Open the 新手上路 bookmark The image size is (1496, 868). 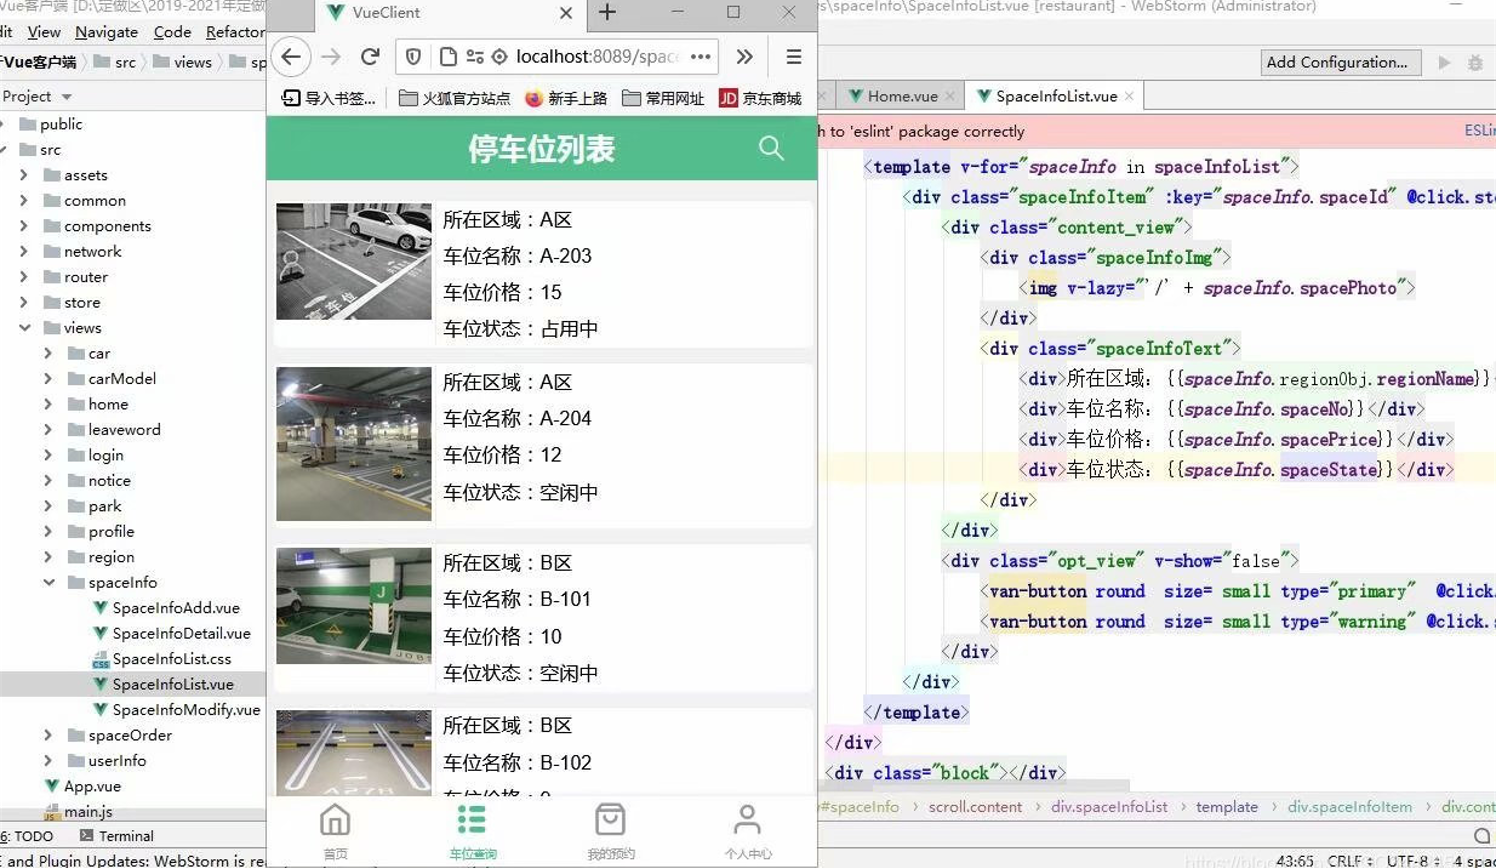pyautogui.click(x=566, y=98)
